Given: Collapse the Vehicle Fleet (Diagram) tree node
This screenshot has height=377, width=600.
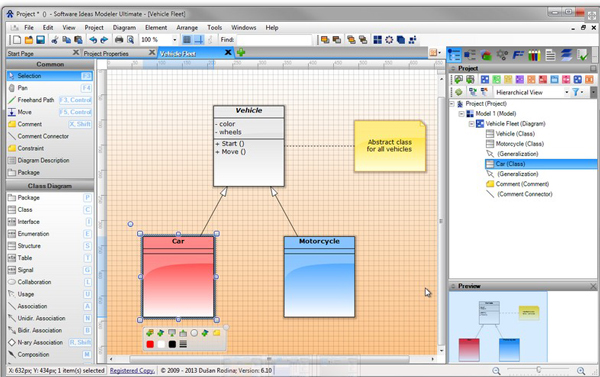Looking at the screenshot, I should pyautogui.click(x=471, y=124).
